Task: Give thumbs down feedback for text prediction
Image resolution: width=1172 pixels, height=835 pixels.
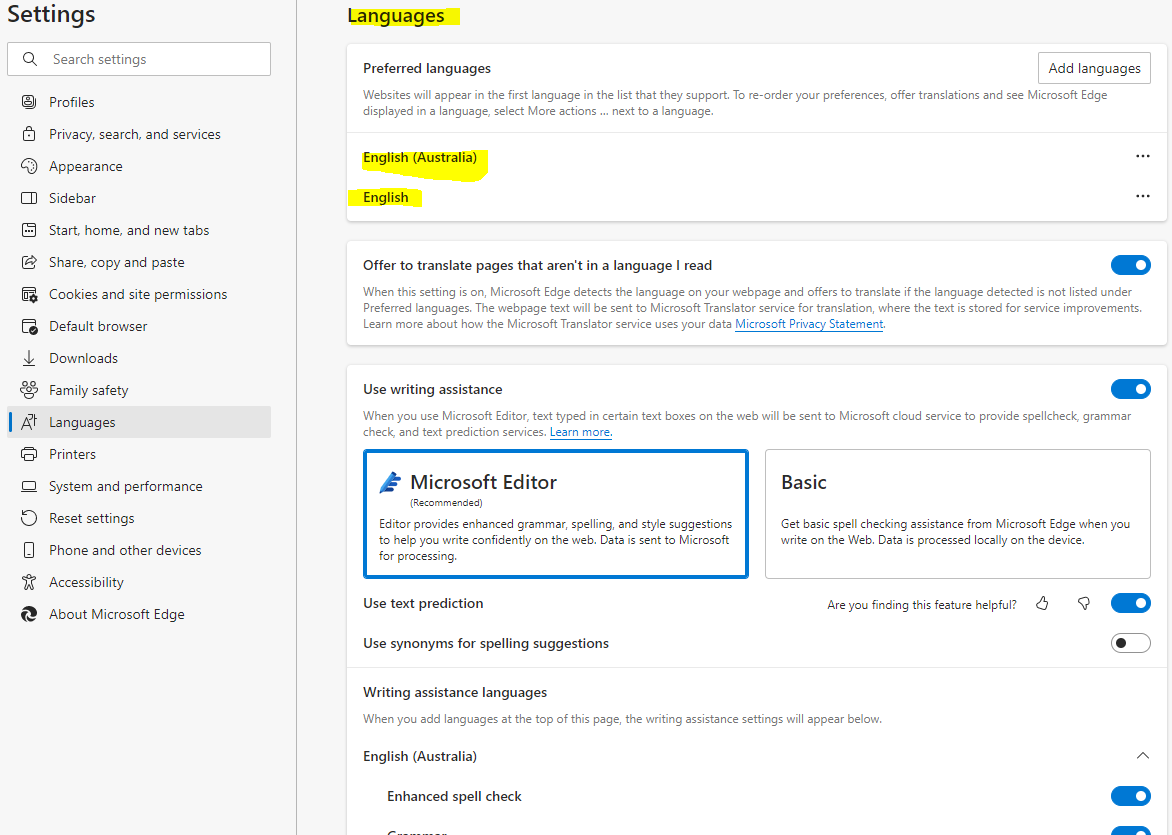Action: click(x=1083, y=604)
